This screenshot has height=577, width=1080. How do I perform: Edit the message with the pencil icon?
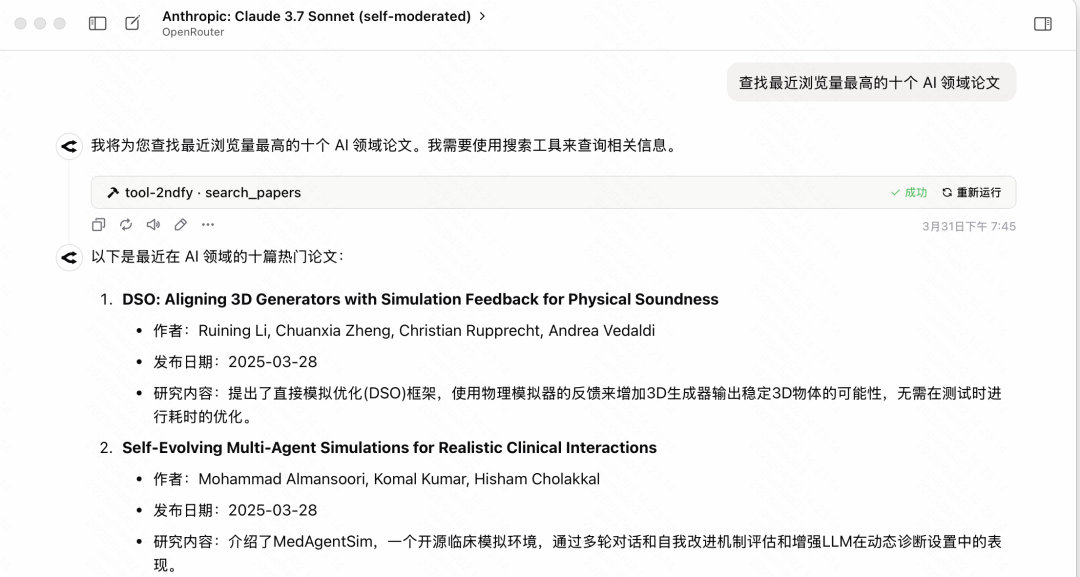180,224
